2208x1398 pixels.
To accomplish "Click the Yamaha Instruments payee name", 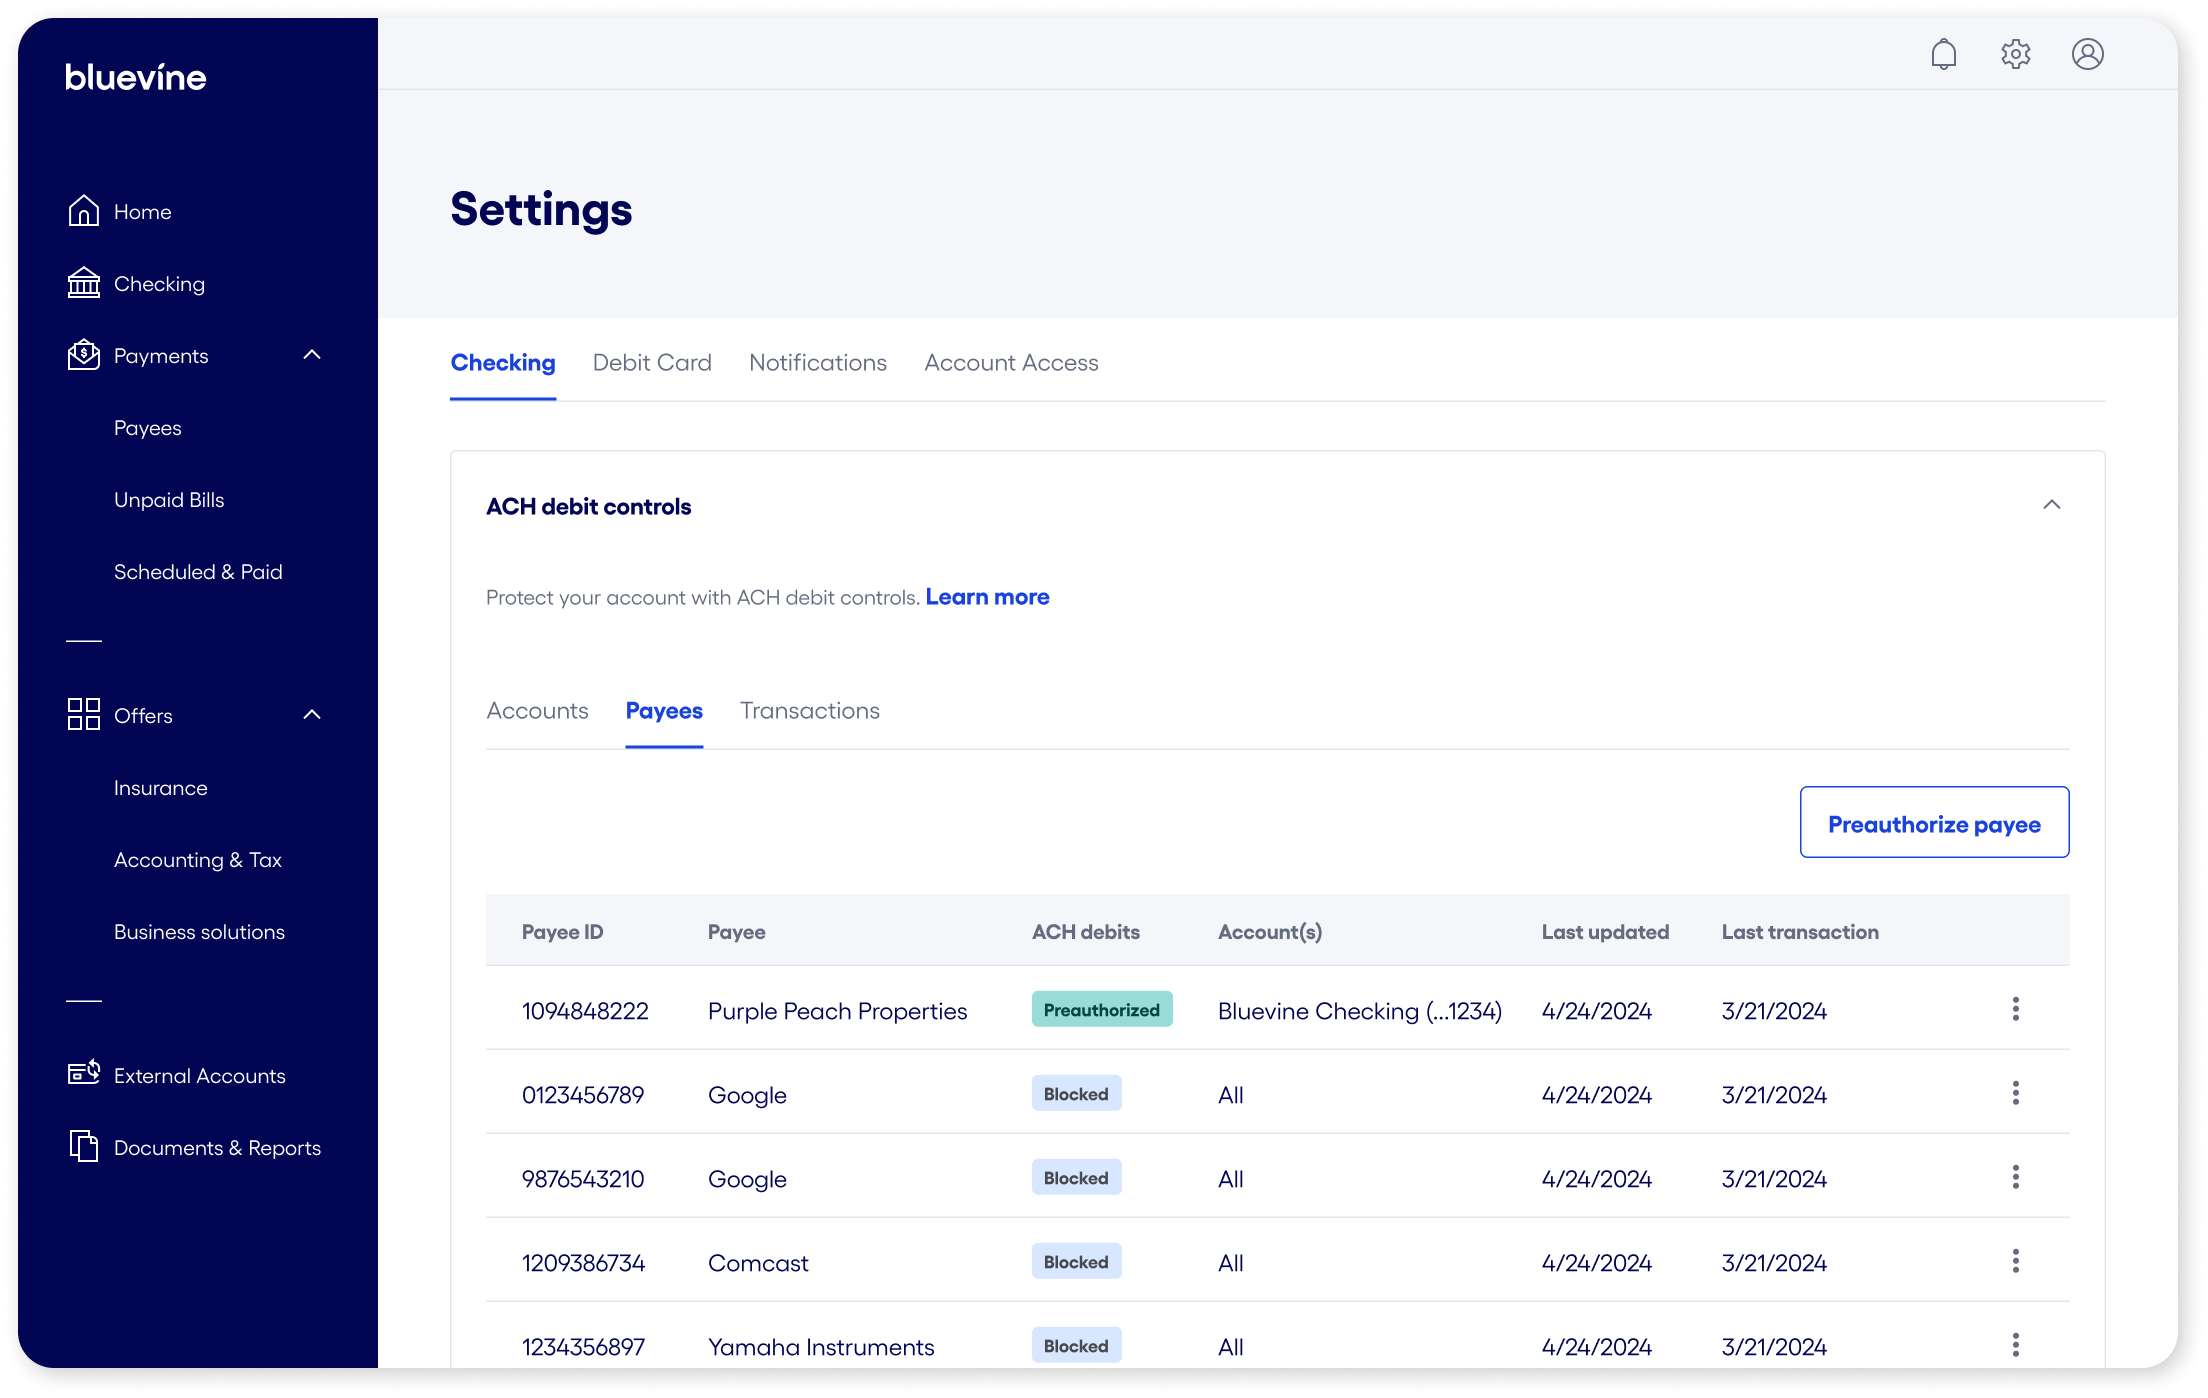I will tap(821, 1347).
